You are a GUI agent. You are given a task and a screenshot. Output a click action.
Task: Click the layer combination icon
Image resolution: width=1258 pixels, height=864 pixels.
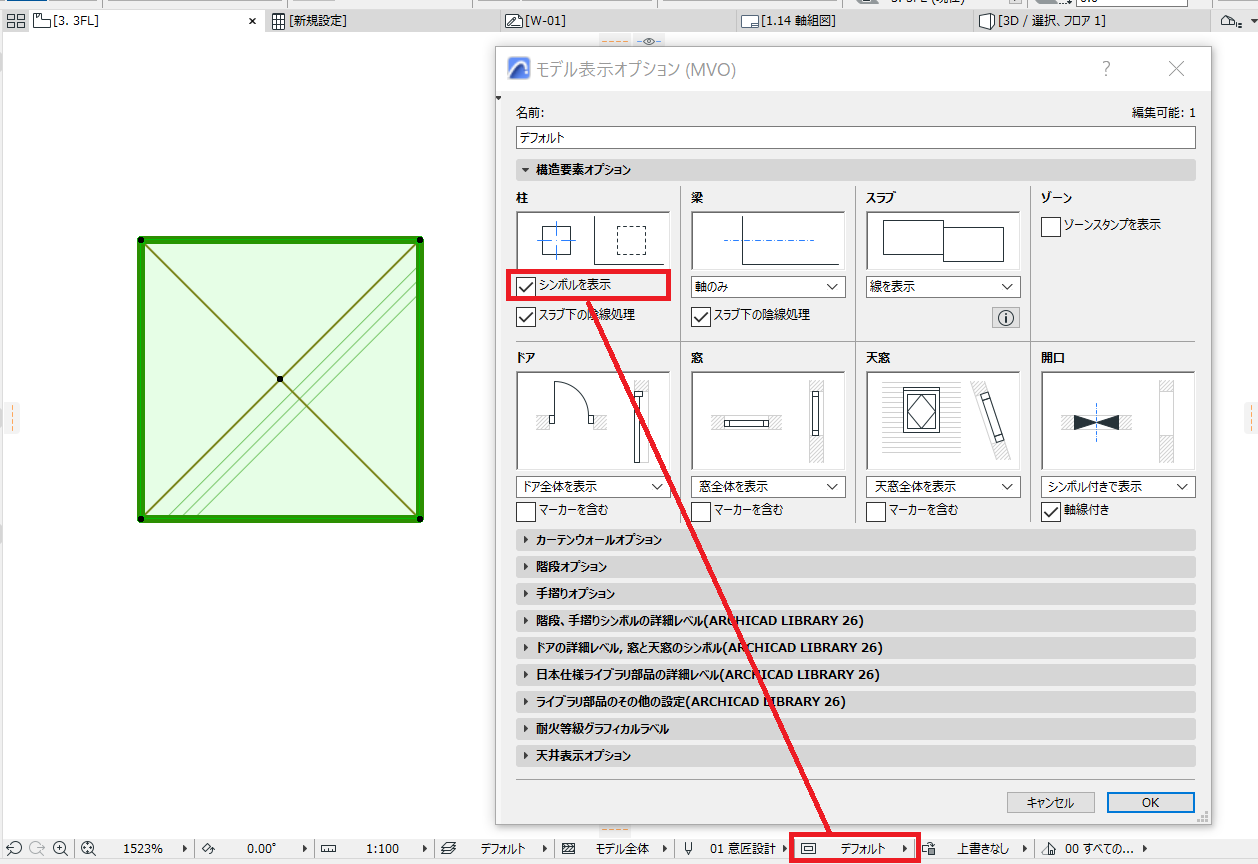click(449, 849)
